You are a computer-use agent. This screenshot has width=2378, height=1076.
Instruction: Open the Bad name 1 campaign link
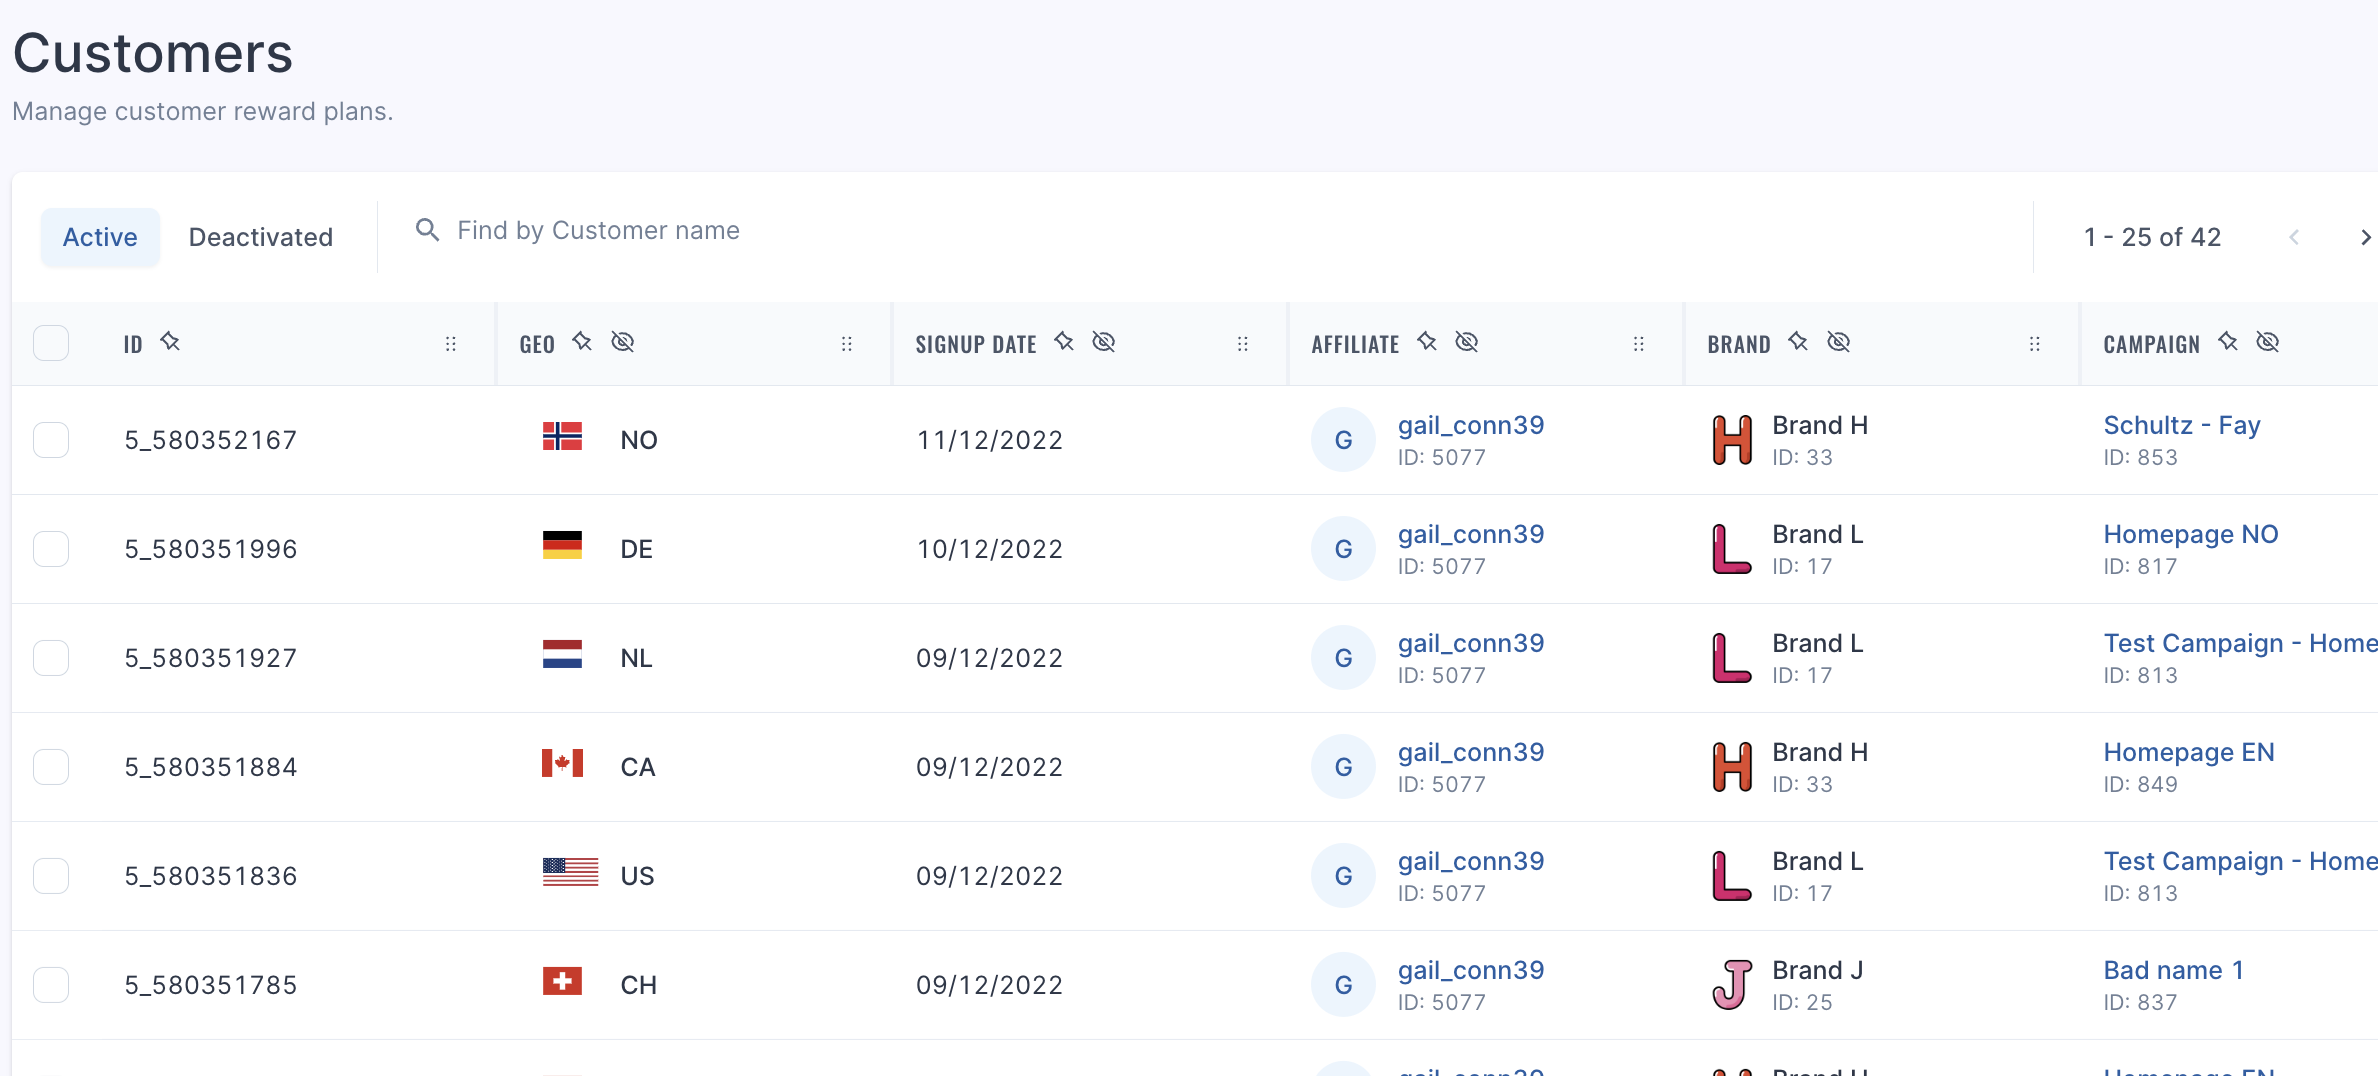coord(2174,970)
